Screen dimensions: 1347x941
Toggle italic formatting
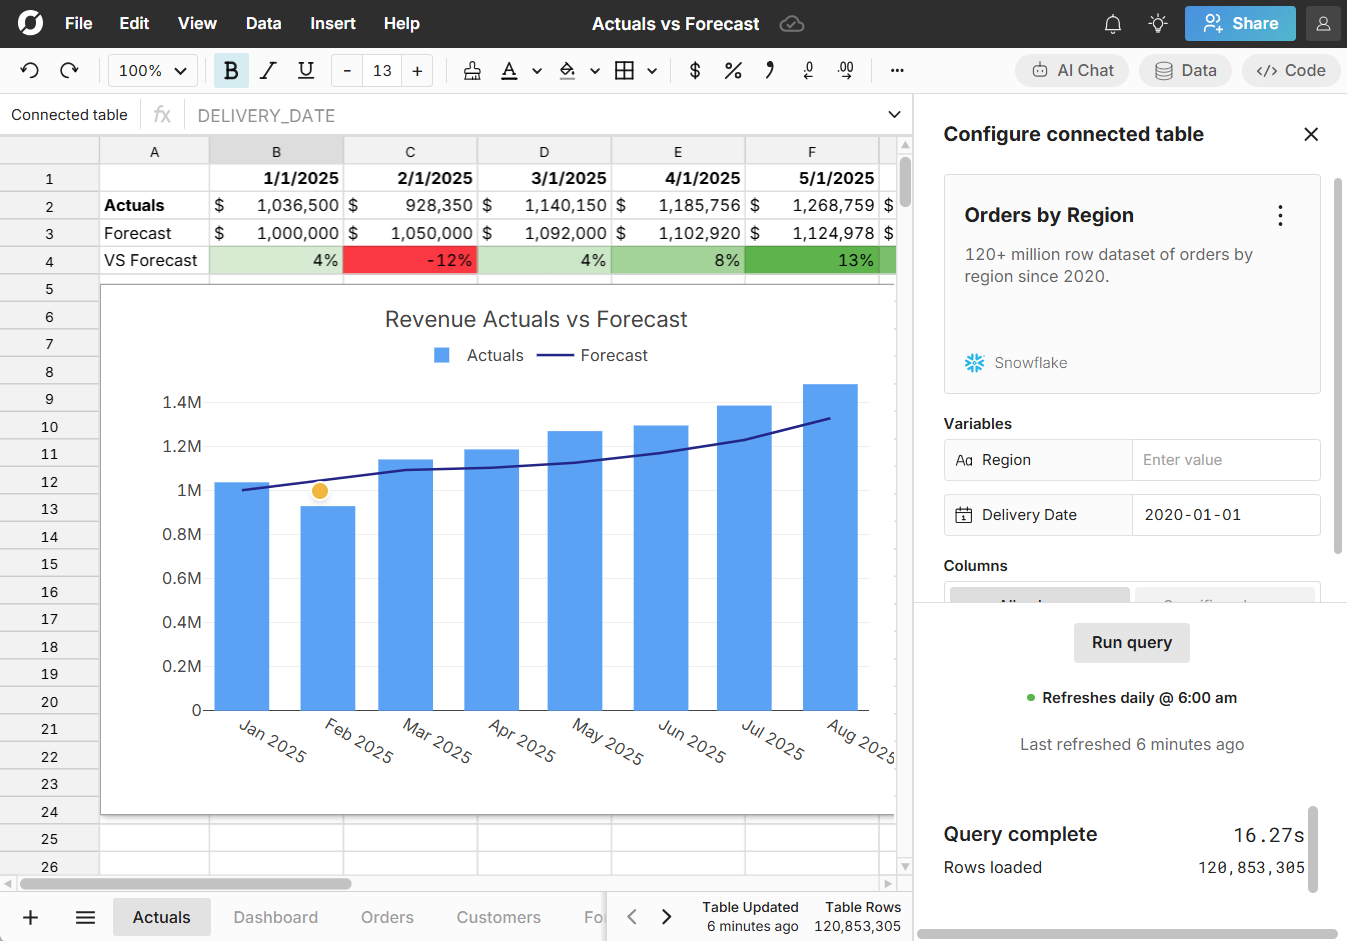[268, 71]
